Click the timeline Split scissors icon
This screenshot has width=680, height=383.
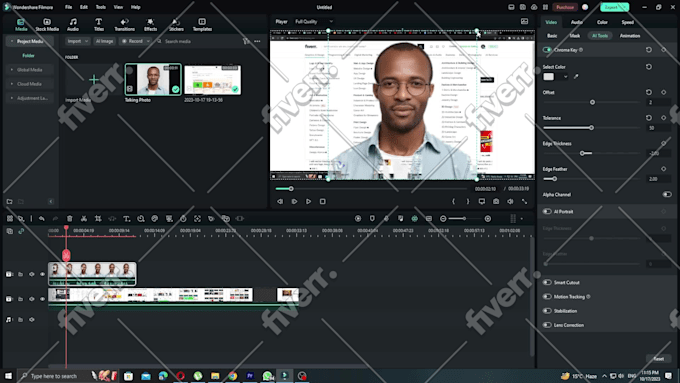84,219
